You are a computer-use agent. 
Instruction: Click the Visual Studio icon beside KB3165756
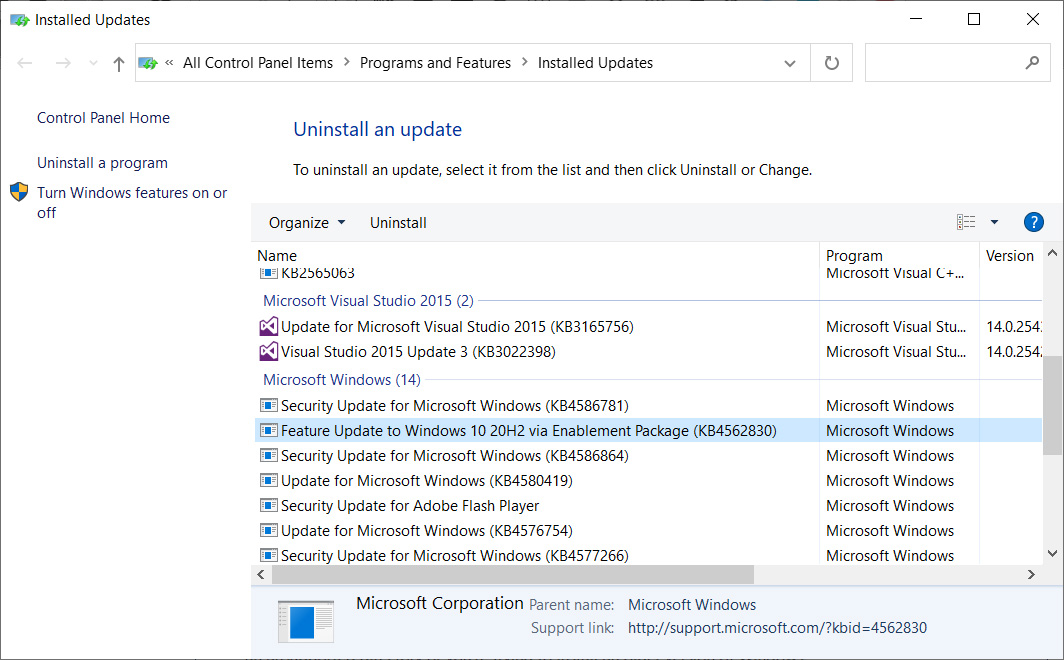[x=268, y=326]
